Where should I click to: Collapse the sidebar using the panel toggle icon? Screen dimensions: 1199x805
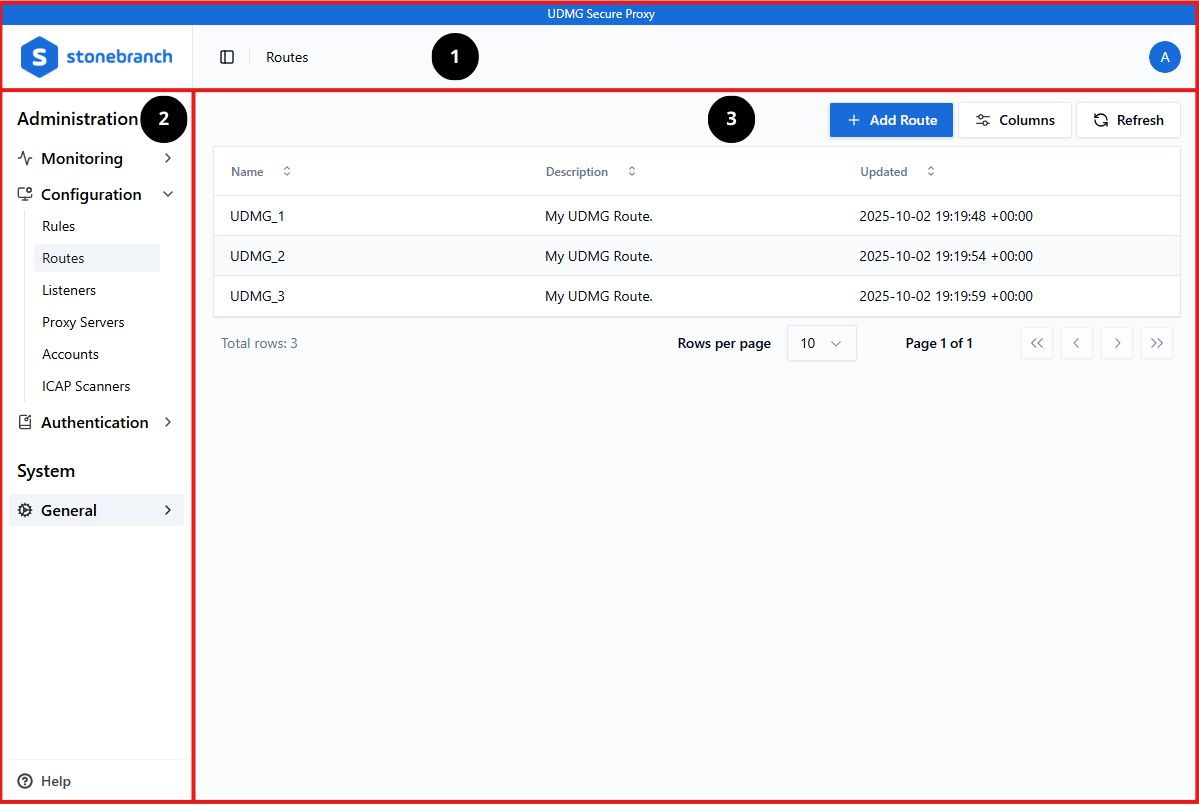[x=226, y=57]
